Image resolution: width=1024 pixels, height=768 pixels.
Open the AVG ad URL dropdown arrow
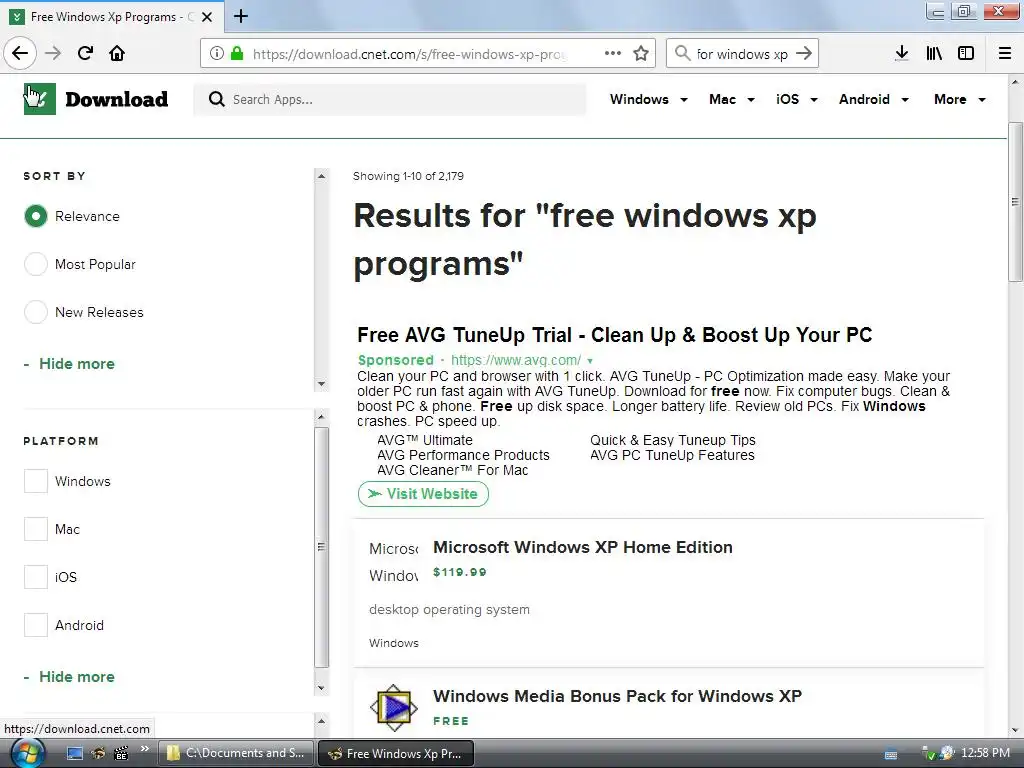click(590, 360)
